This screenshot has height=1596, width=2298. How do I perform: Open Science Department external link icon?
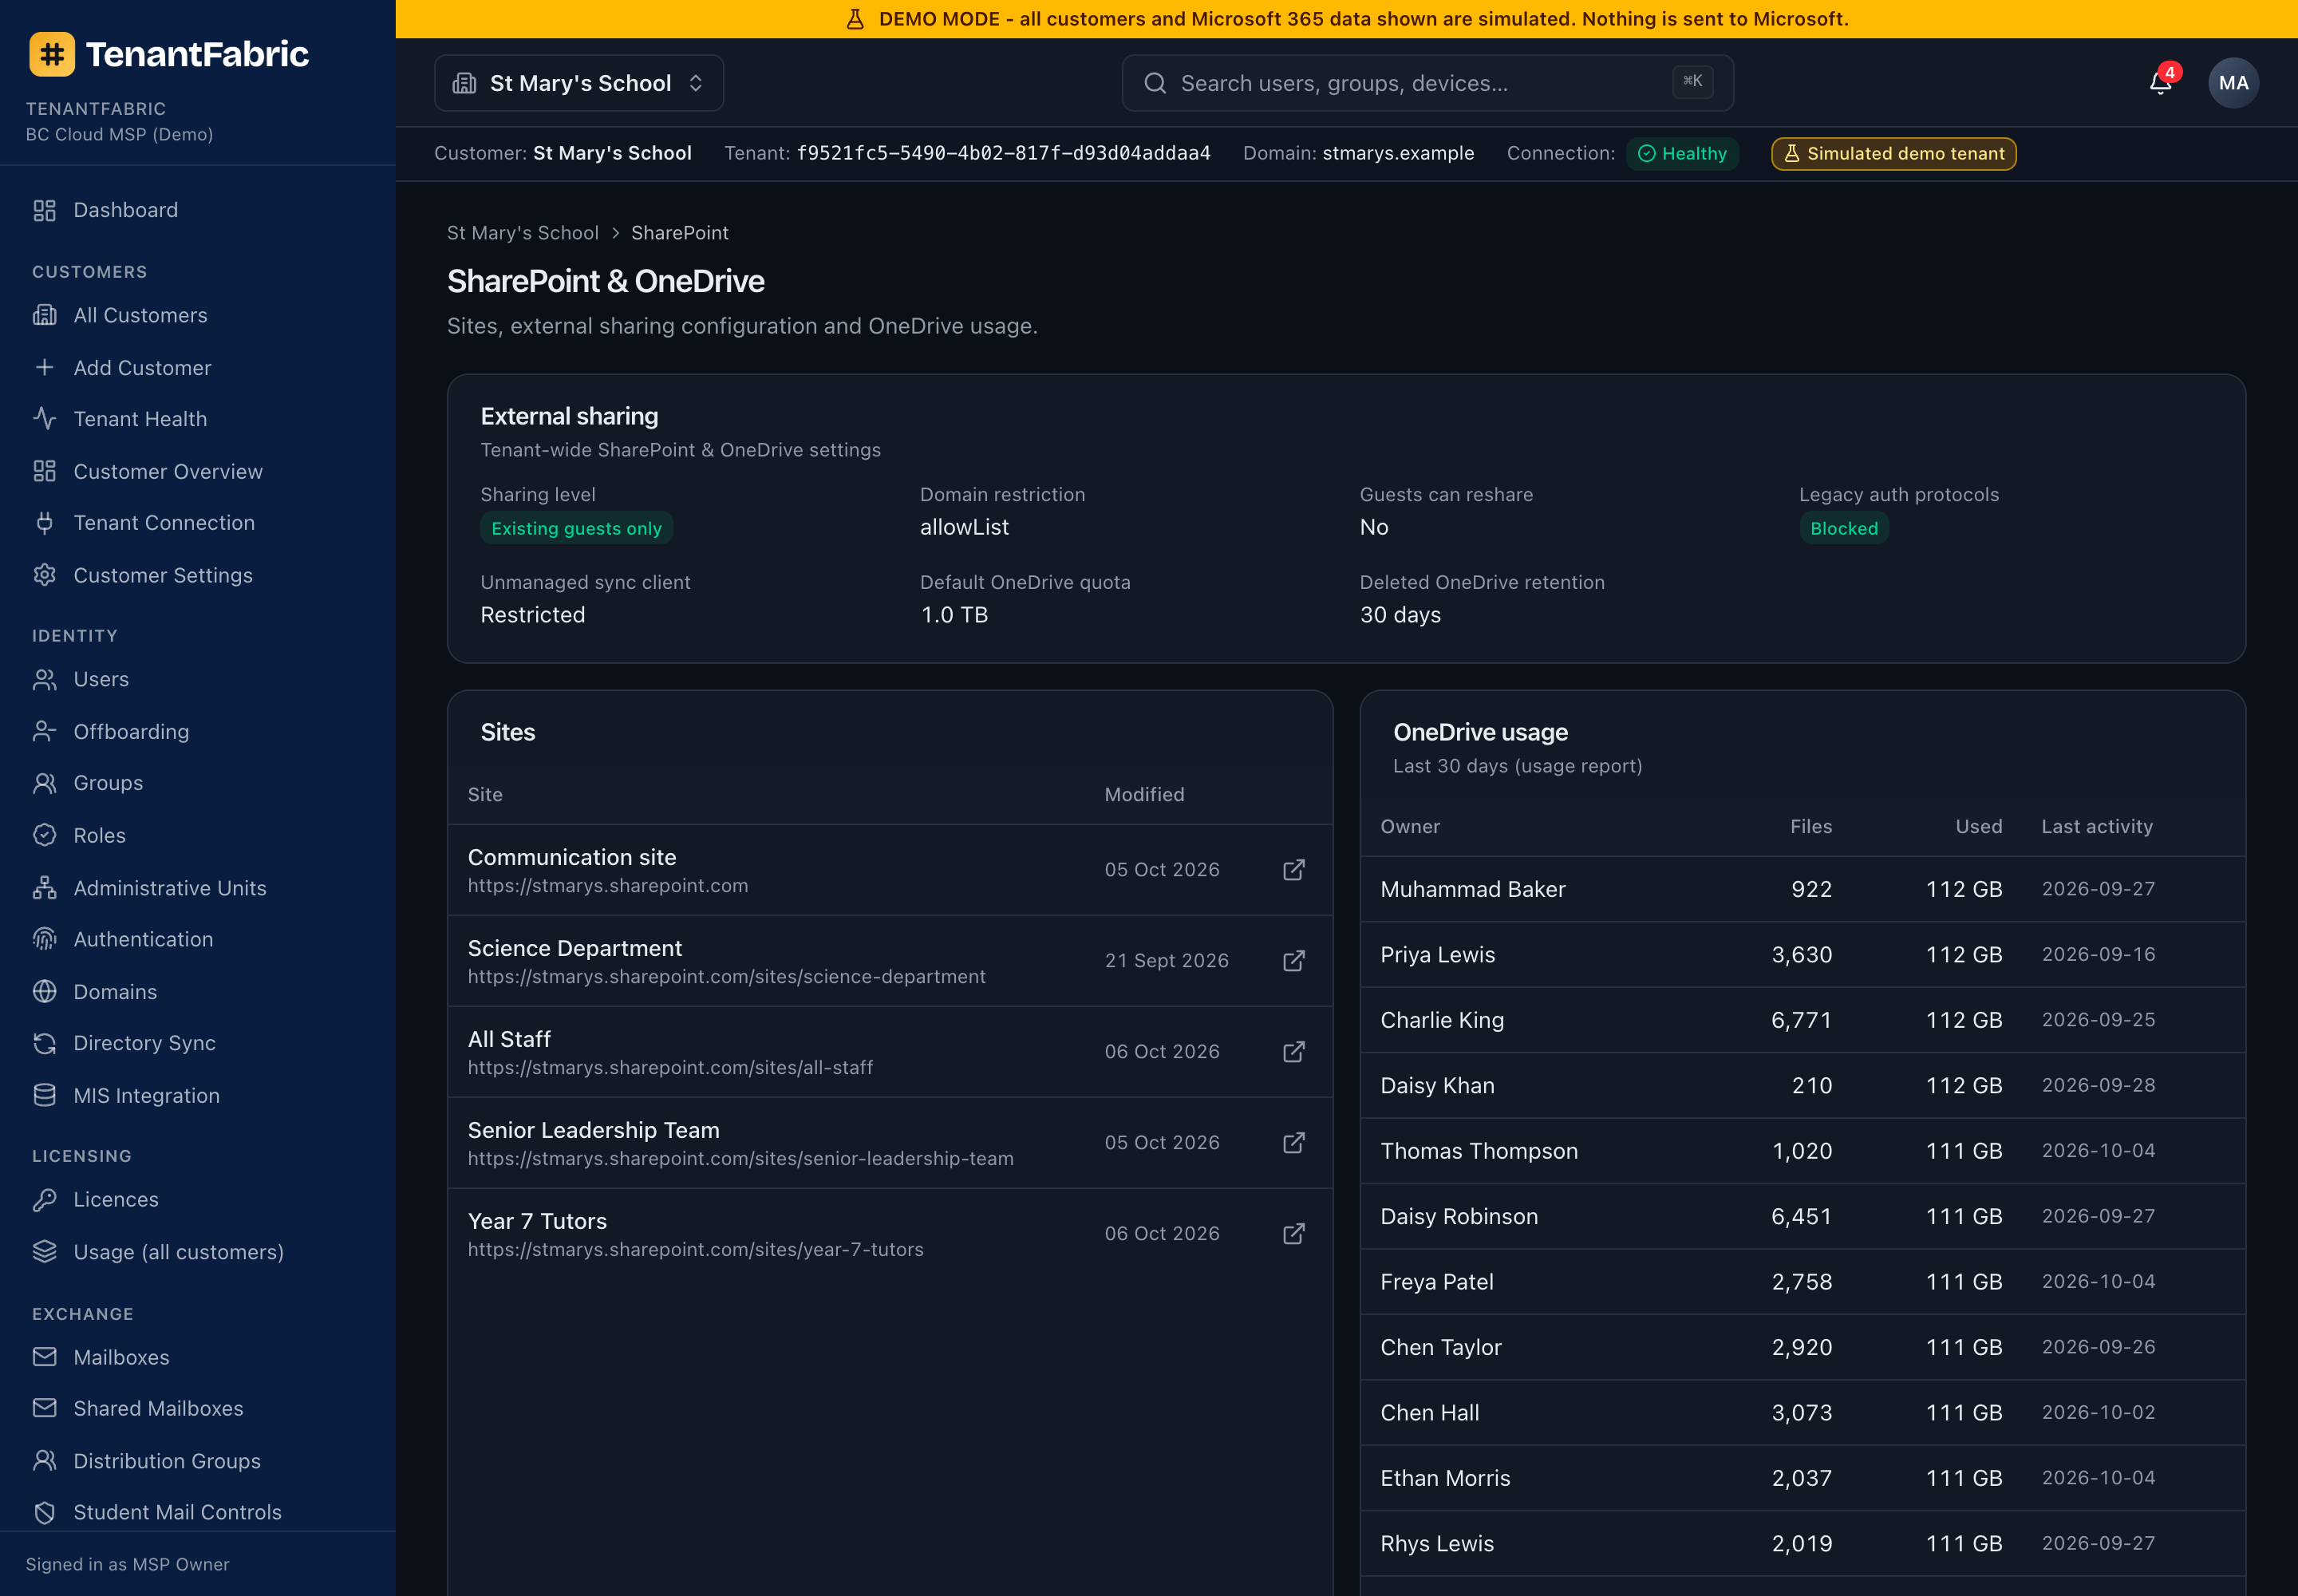[1294, 961]
